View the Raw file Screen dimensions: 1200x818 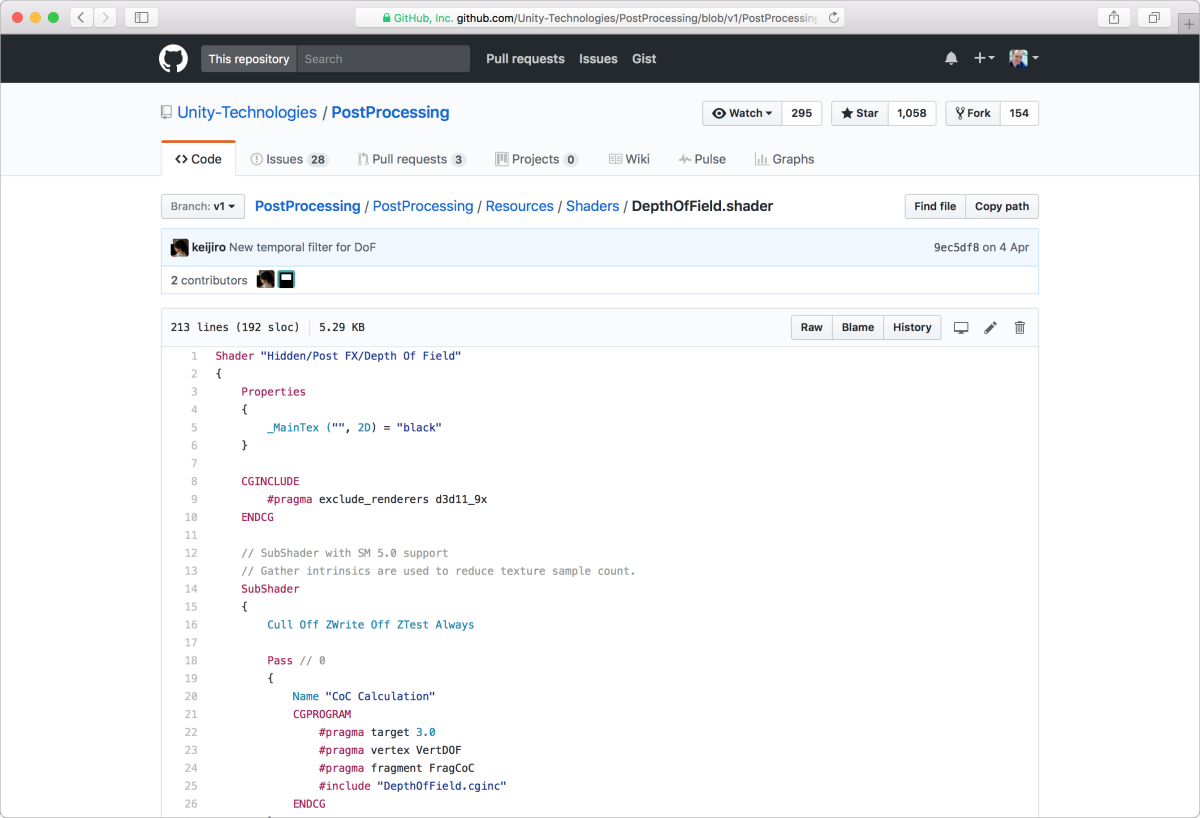(x=812, y=328)
